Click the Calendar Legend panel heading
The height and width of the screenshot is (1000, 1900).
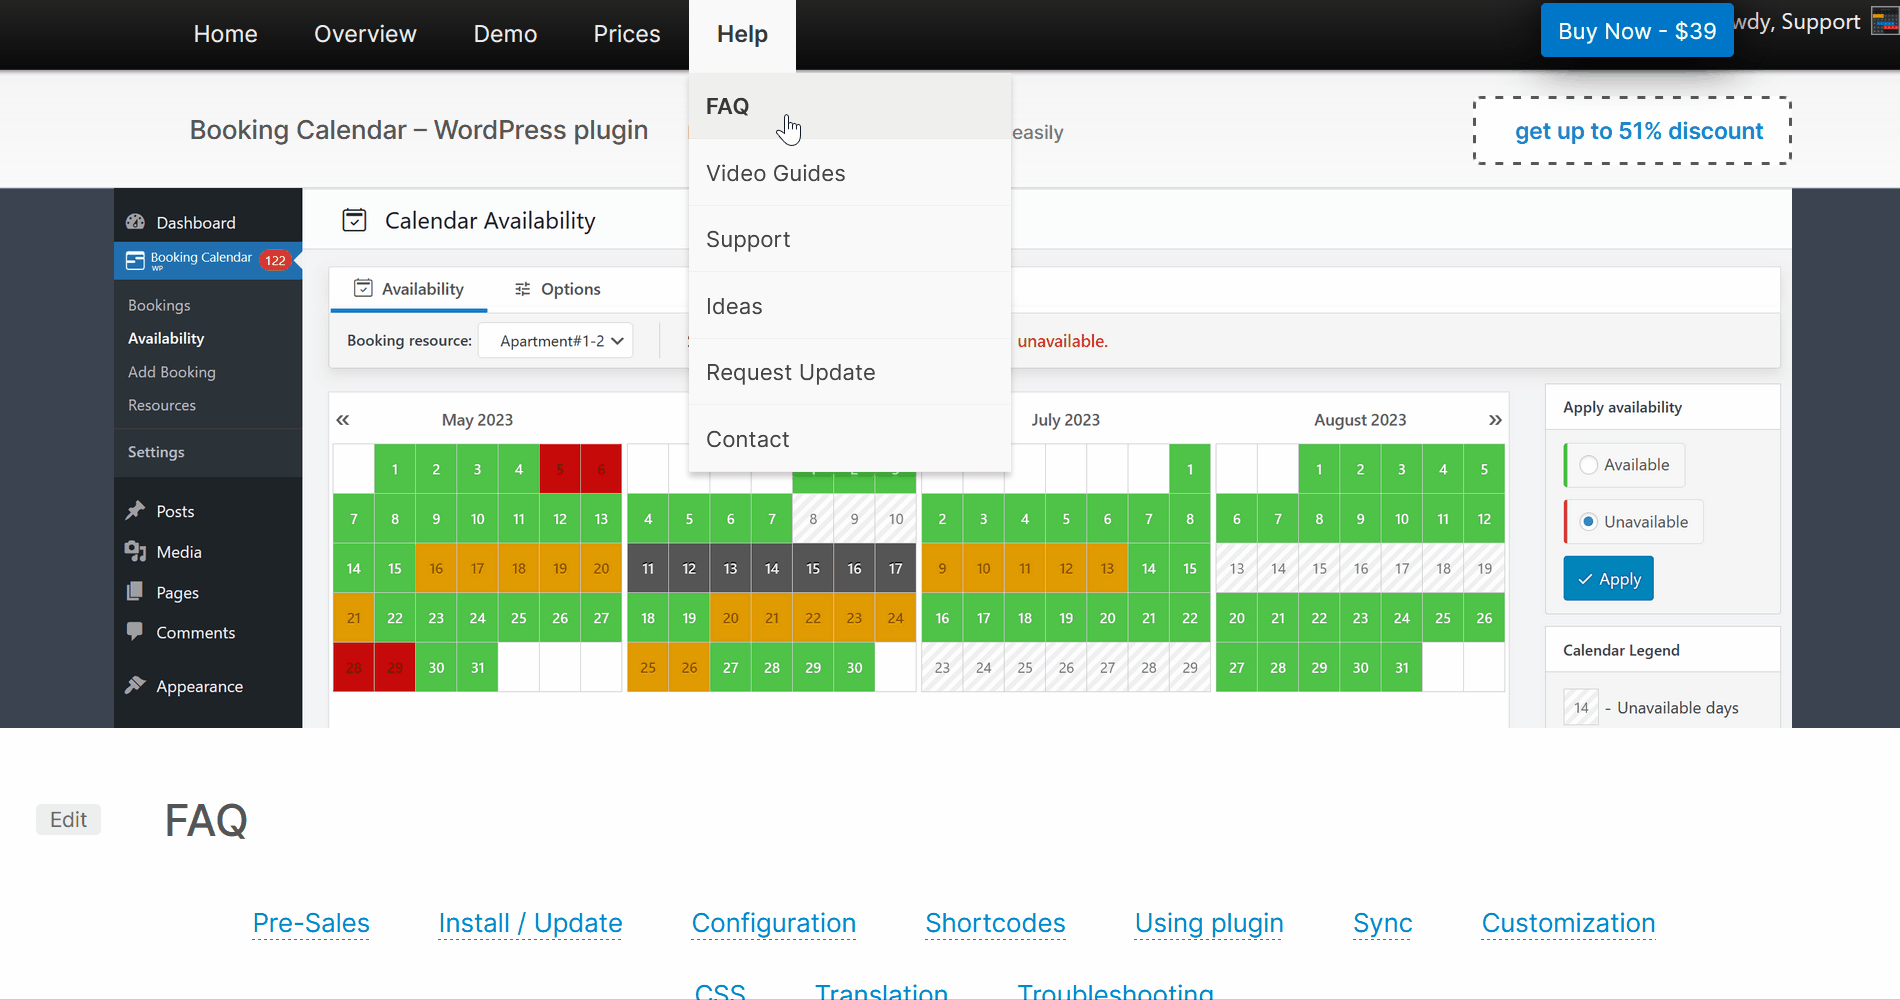point(1621,650)
